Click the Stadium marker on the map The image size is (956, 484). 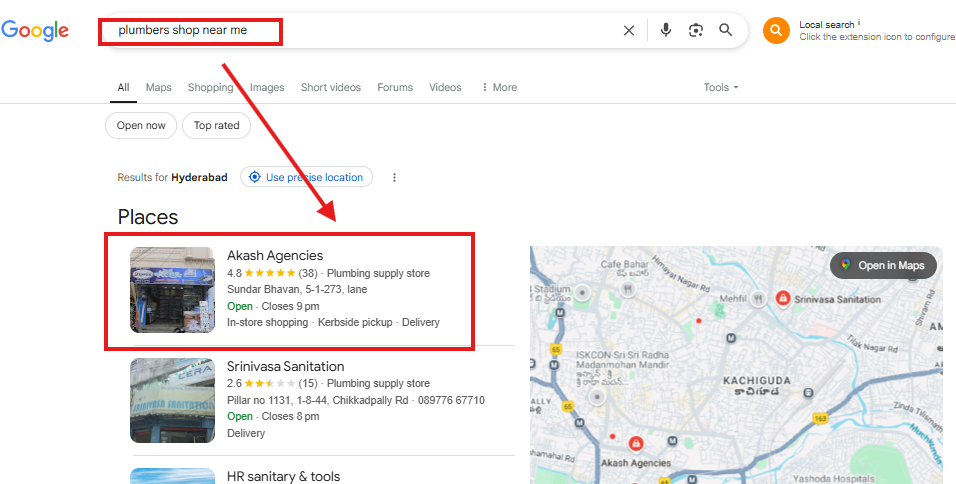[583, 293]
